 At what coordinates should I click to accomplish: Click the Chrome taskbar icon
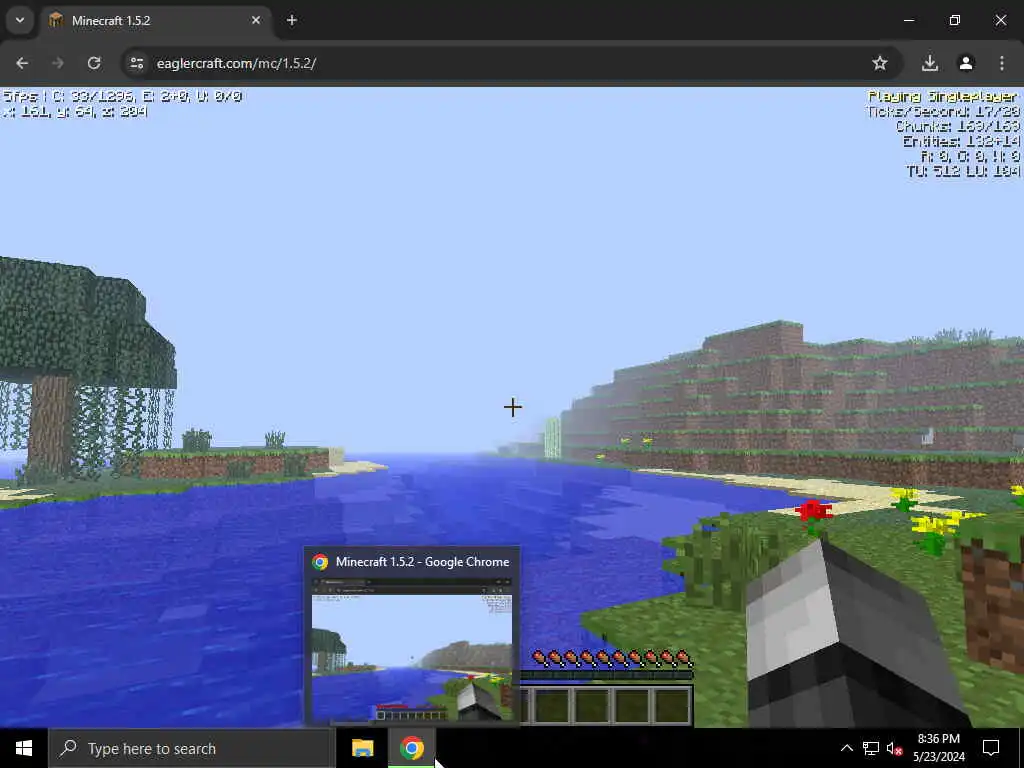click(411, 748)
